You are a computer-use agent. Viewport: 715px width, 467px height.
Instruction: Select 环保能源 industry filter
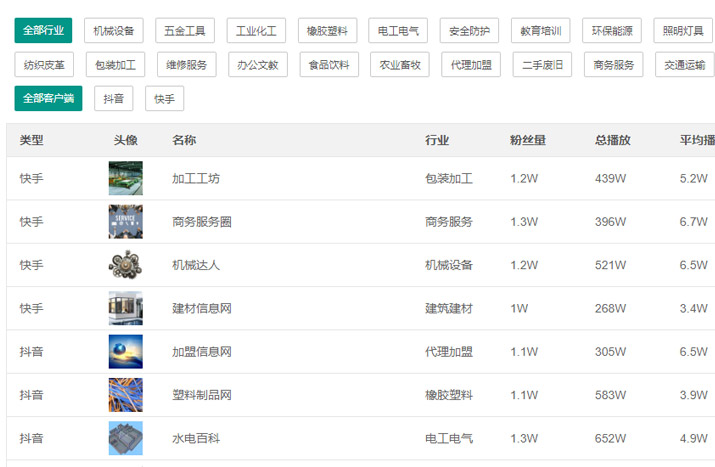pyautogui.click(x=612, y=31)
